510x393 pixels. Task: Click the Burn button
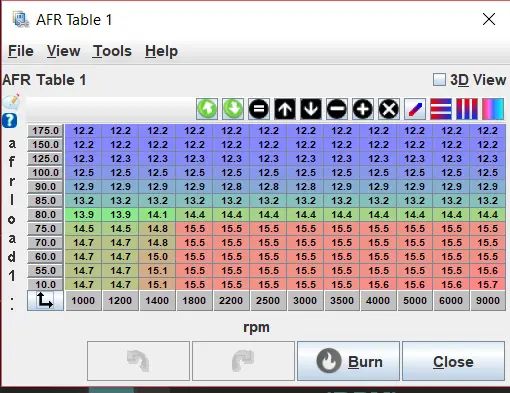point(348,361)
